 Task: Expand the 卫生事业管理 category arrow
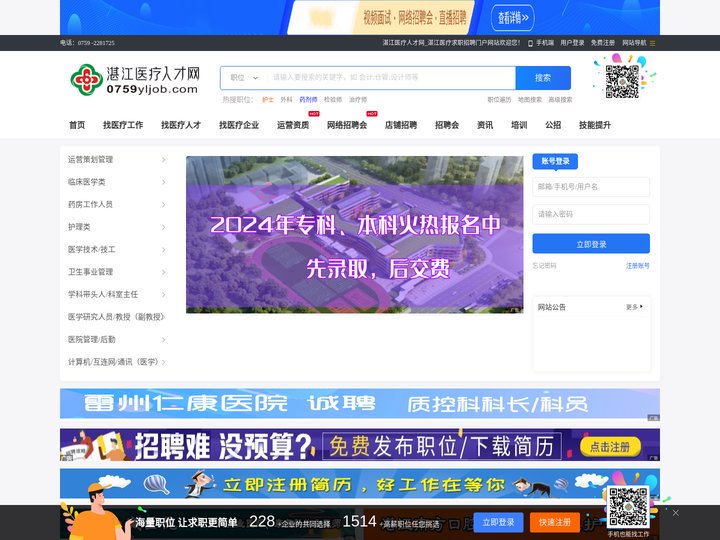(163, 272)
